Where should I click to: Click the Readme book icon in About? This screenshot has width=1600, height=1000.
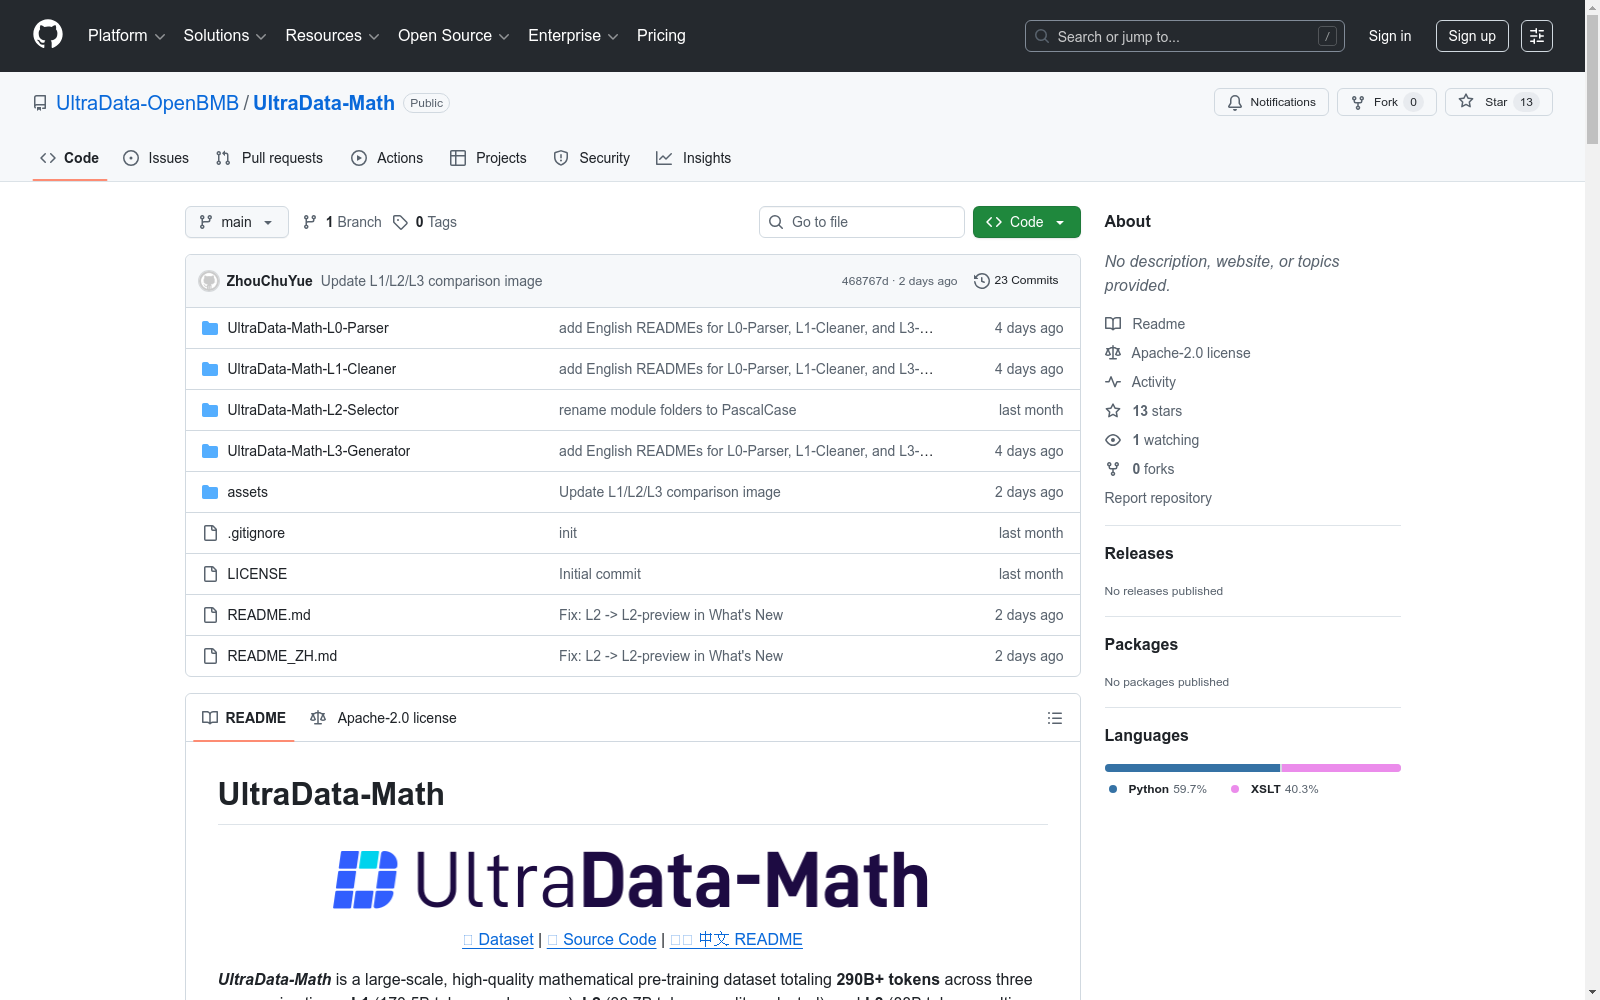pos(1113,324)
